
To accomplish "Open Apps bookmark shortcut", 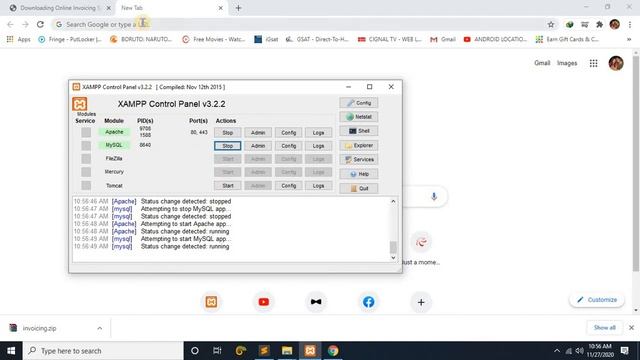I will (x=18, y=39).
